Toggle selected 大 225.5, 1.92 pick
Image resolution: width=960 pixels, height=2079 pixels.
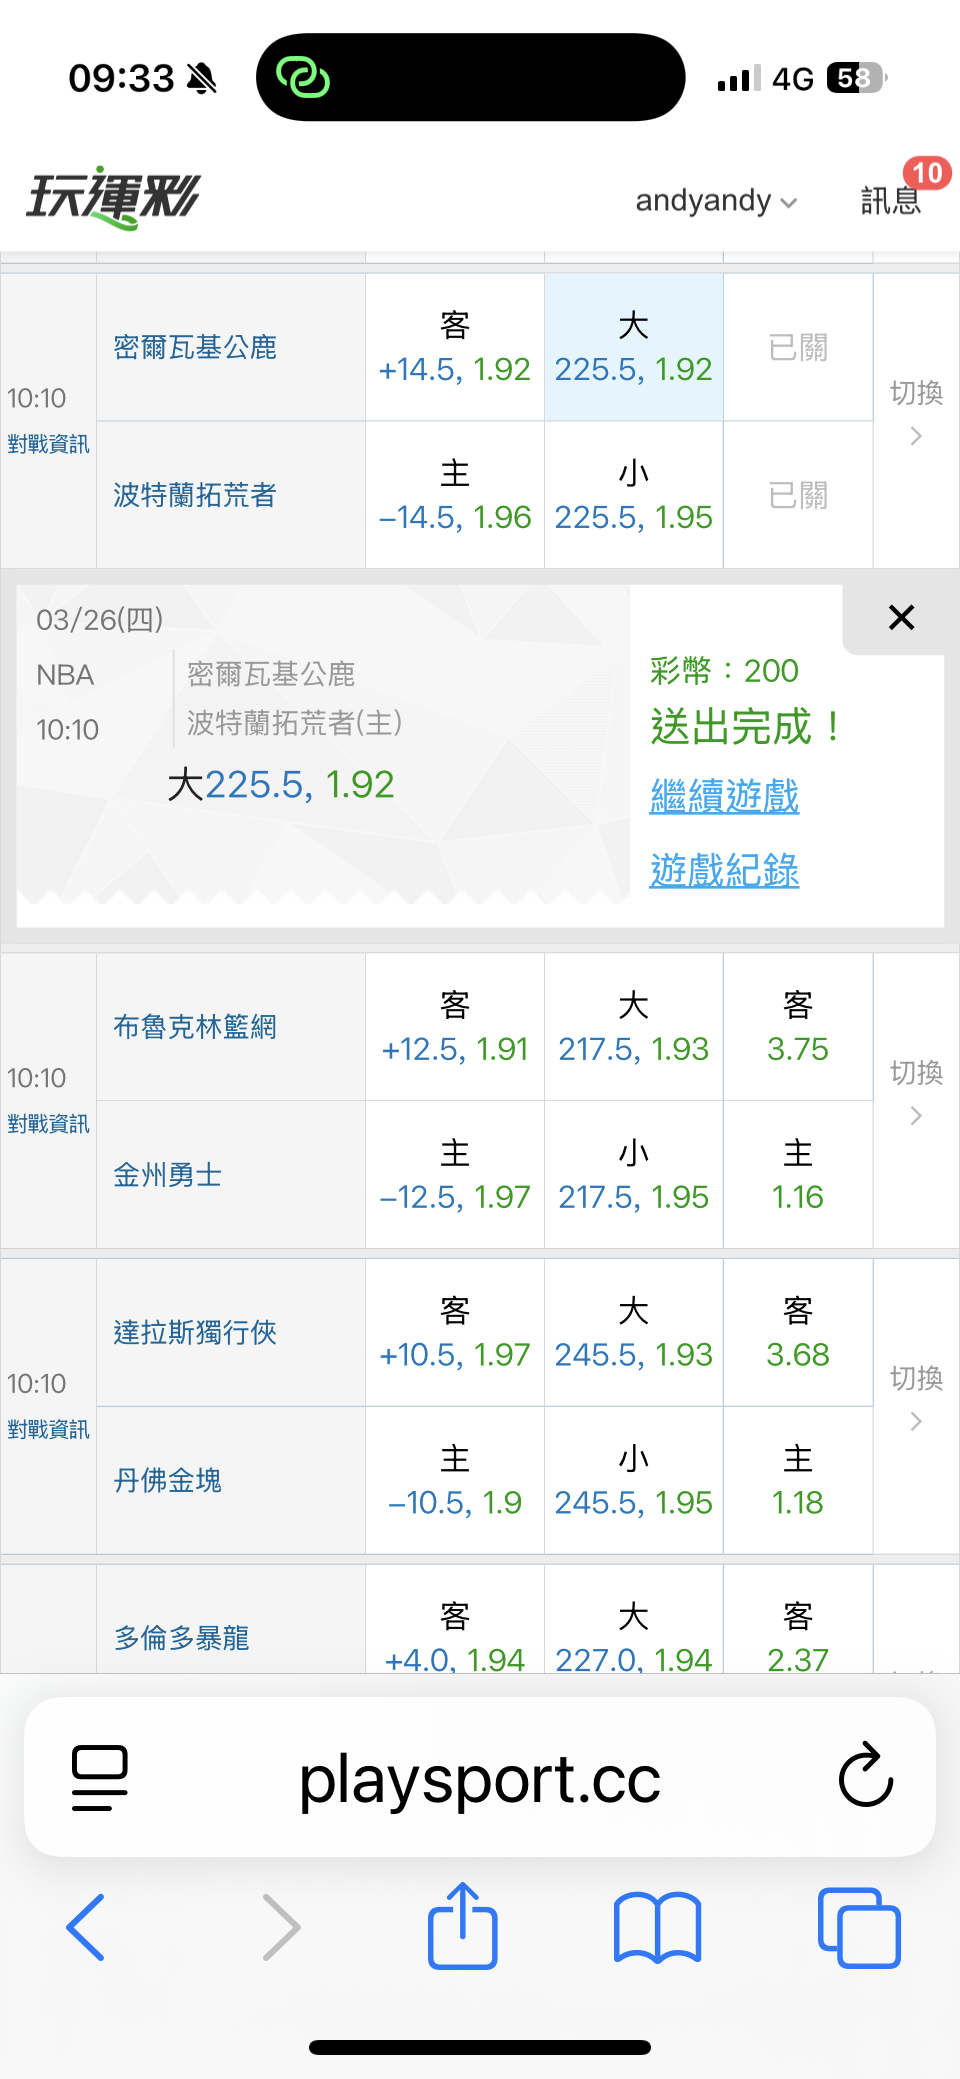pos(634,347)
